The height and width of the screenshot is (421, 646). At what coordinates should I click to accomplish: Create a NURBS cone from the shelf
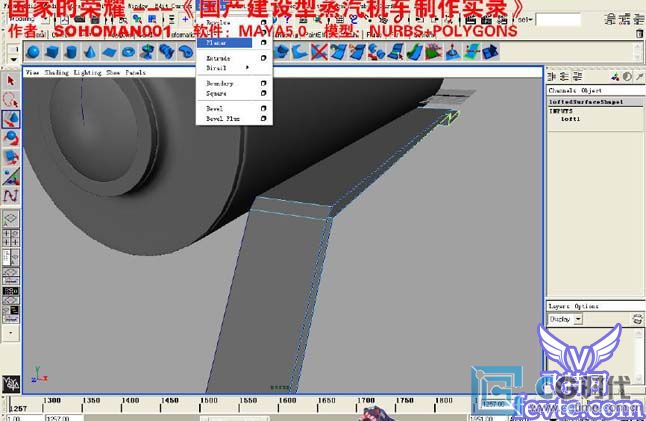coord(90,52)
